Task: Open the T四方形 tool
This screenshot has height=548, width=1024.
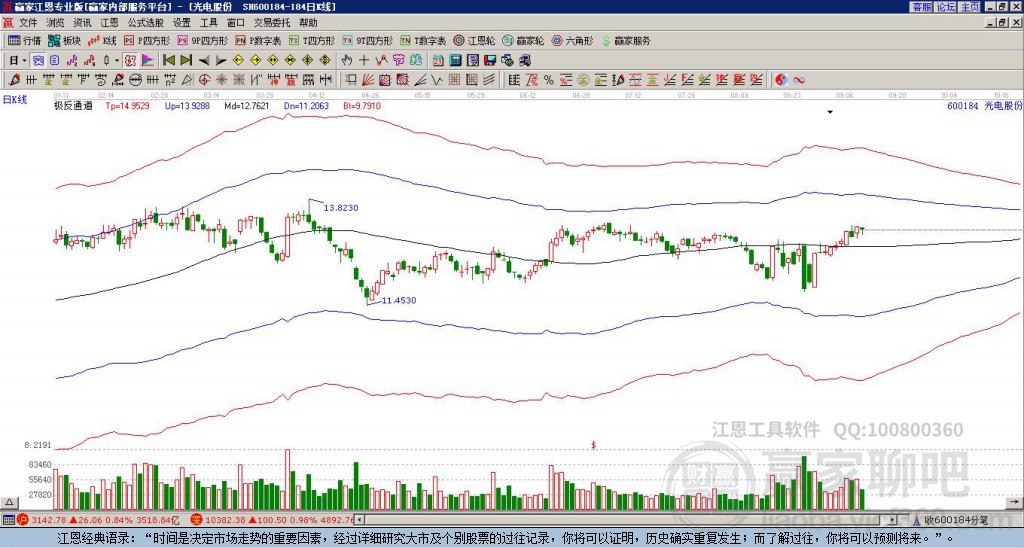Action: pyautogui.click(x=312, y=40)
